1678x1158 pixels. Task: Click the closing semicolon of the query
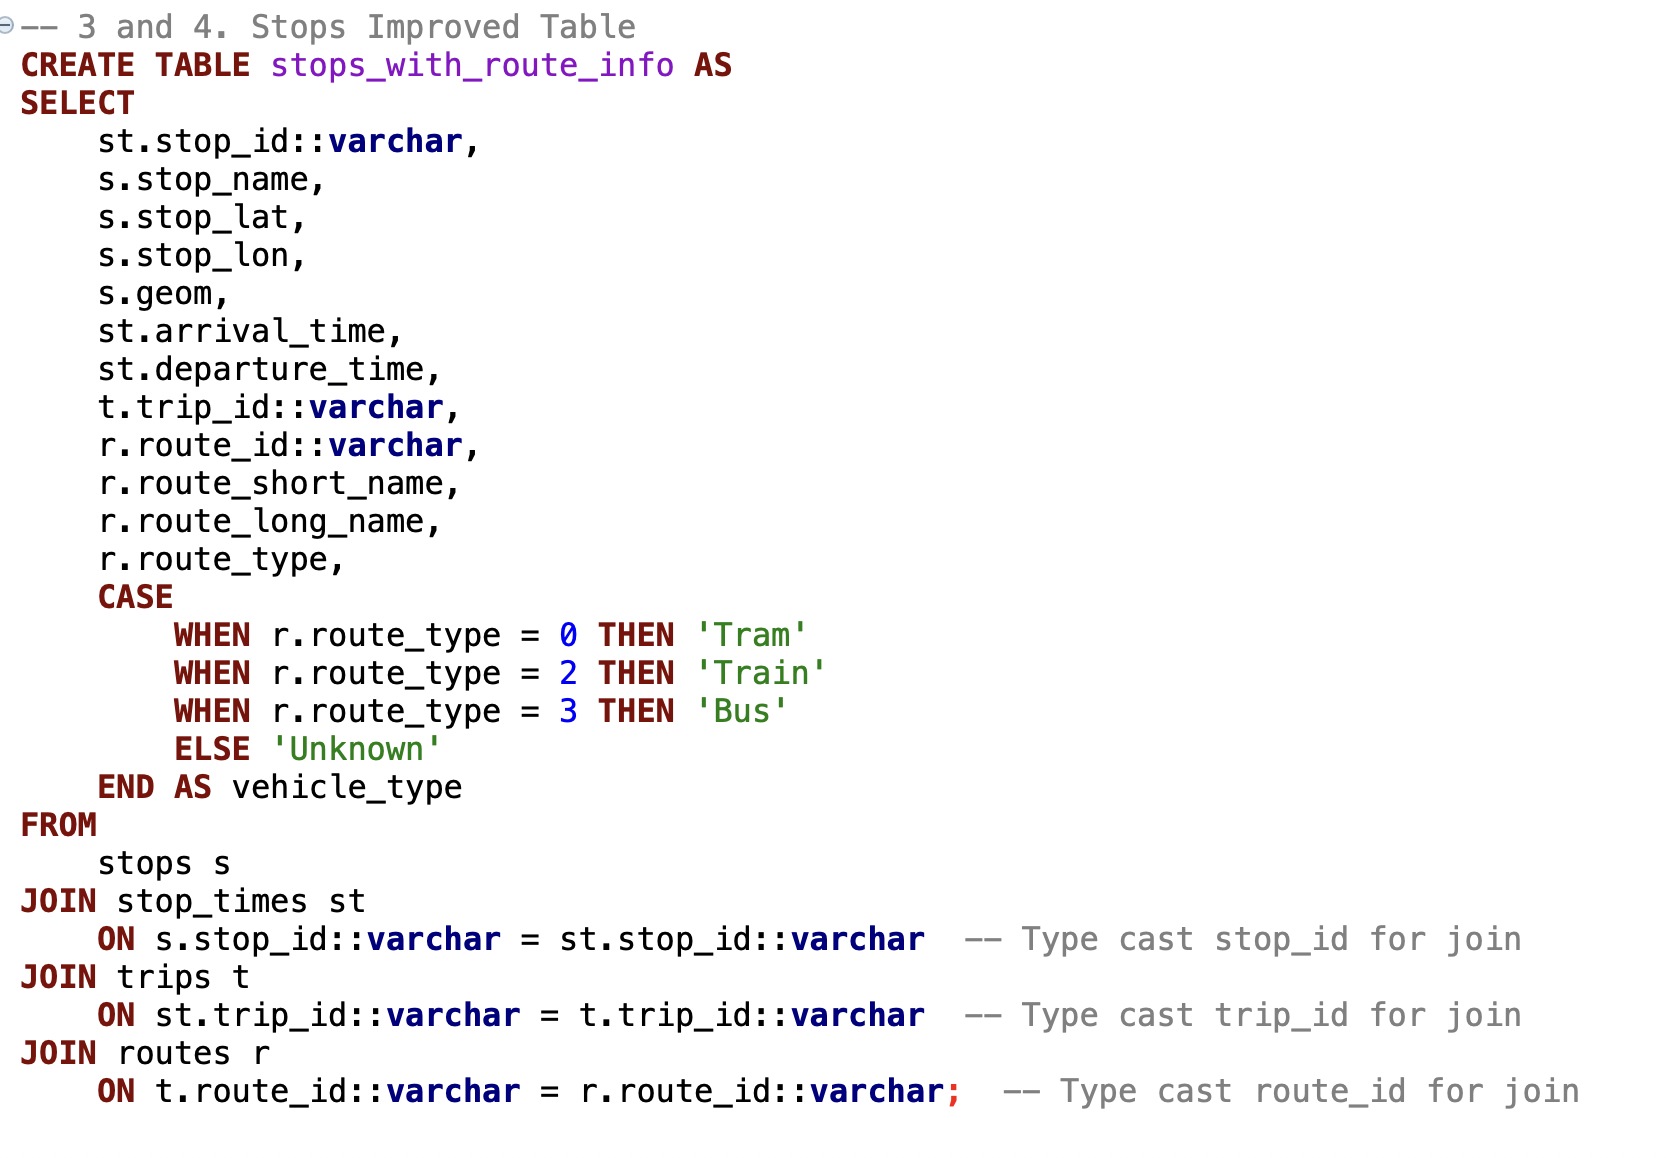point(954,1093)
